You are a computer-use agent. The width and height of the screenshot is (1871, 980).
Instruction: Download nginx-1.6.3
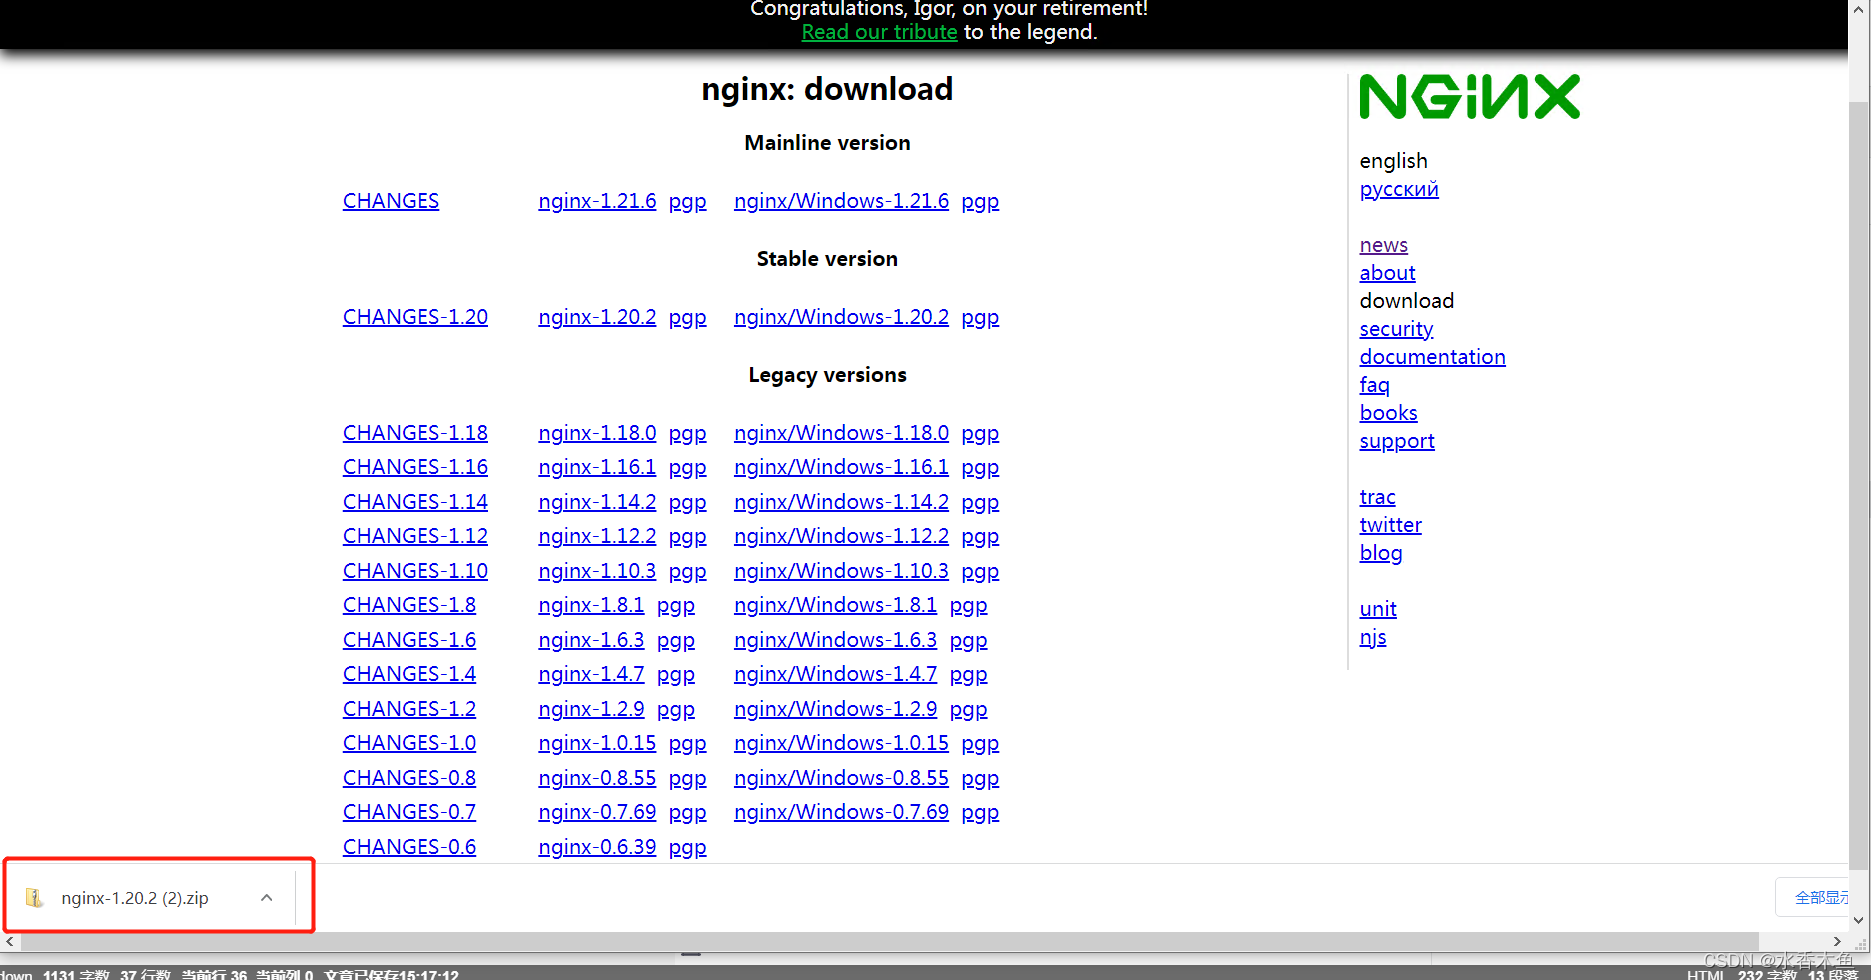pos(591,640)
